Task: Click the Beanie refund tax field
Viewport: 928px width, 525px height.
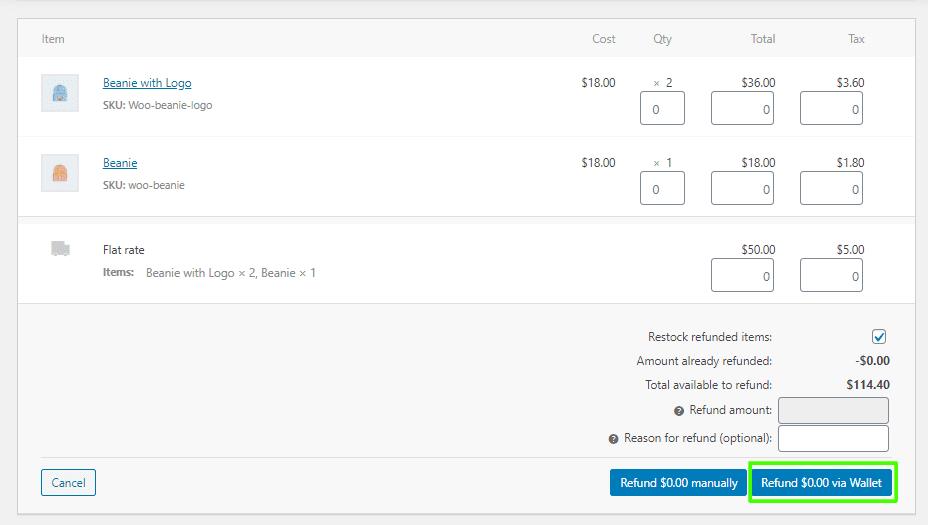Action: [x=831, y=188]
